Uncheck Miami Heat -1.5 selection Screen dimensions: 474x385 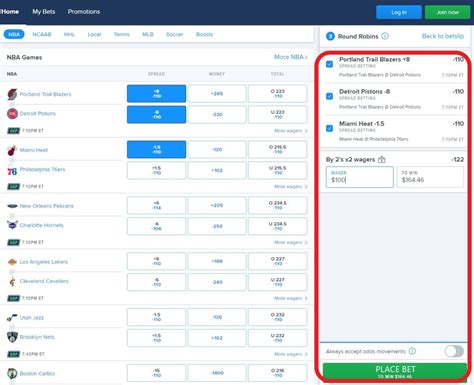click(329, 128)
